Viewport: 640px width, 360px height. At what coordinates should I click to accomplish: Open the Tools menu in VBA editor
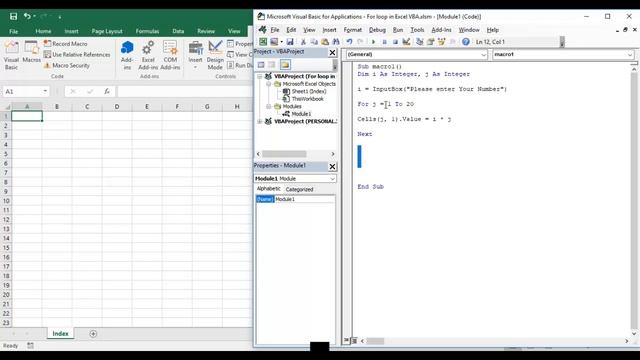(417, 30)
